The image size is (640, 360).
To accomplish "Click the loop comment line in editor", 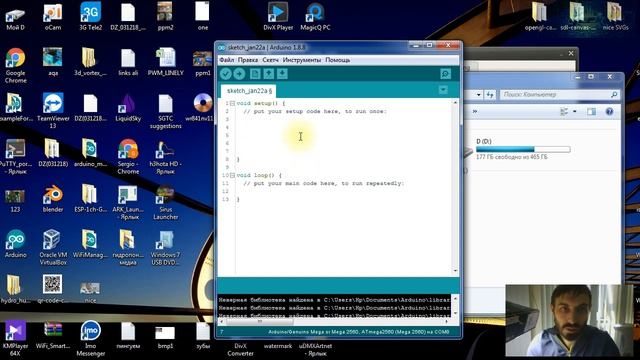I will point(323,183).
